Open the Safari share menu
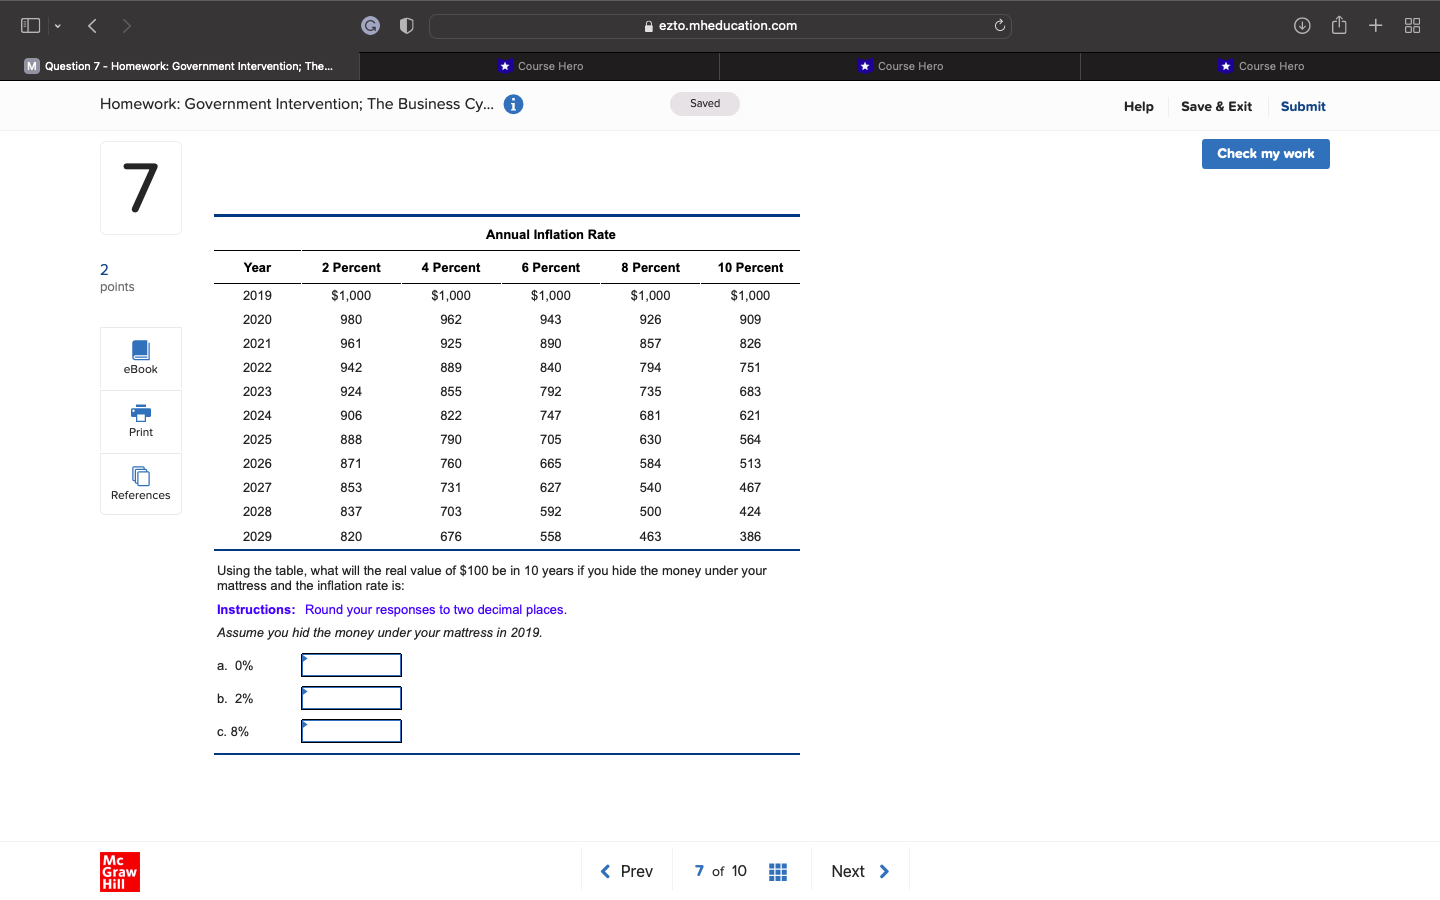Image resolution: width=1440 pixels, height=900 pixels. (x=1339, y=25)
